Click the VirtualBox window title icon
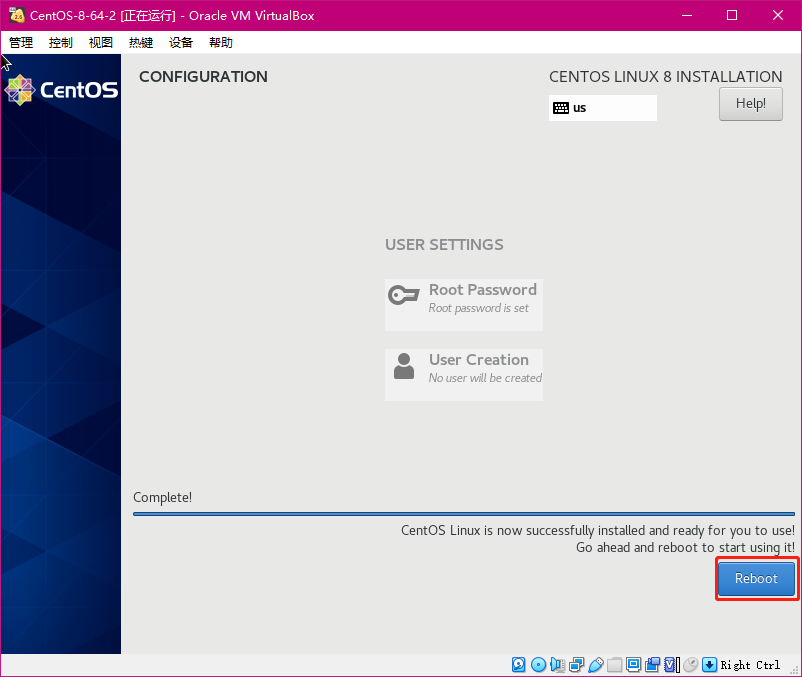Viewport: 802px width, 677px height. pos(17,15)
